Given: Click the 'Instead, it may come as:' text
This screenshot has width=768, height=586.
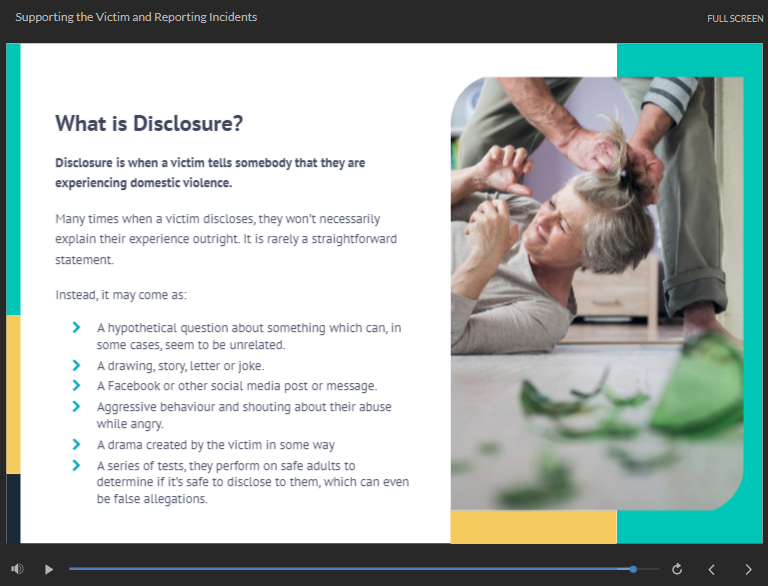Looking at the screenshot, I should pyautogui.click(x=121, y=295).
